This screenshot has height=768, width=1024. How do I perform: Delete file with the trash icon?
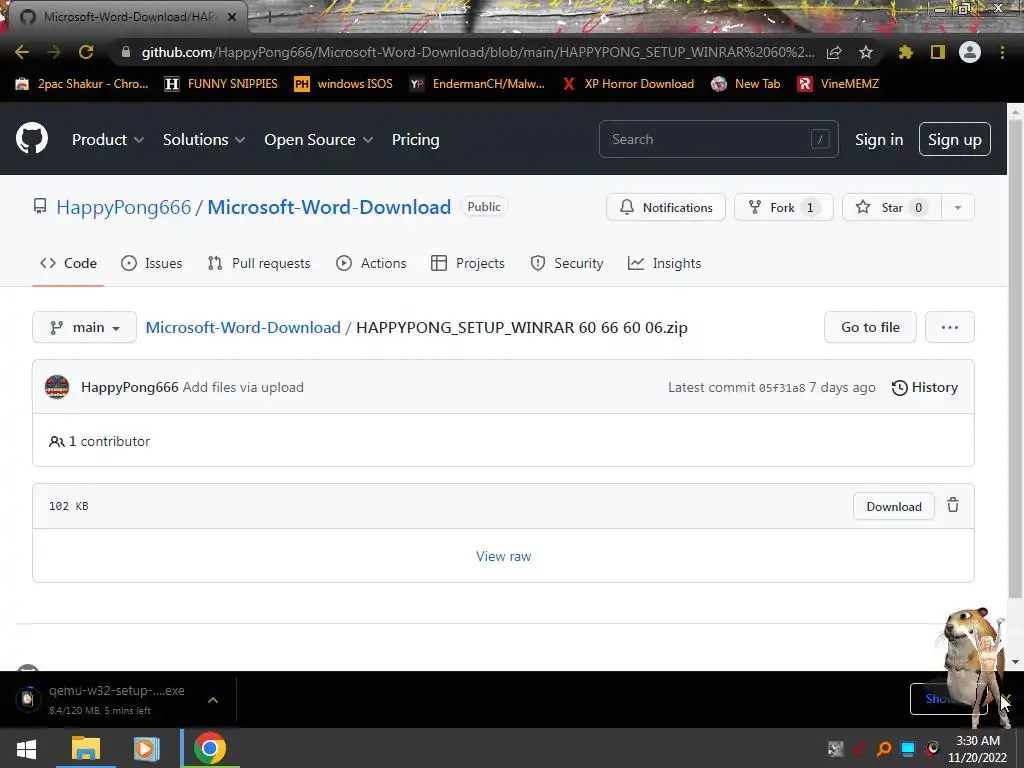pyautogui.click(x=953, y=505)
